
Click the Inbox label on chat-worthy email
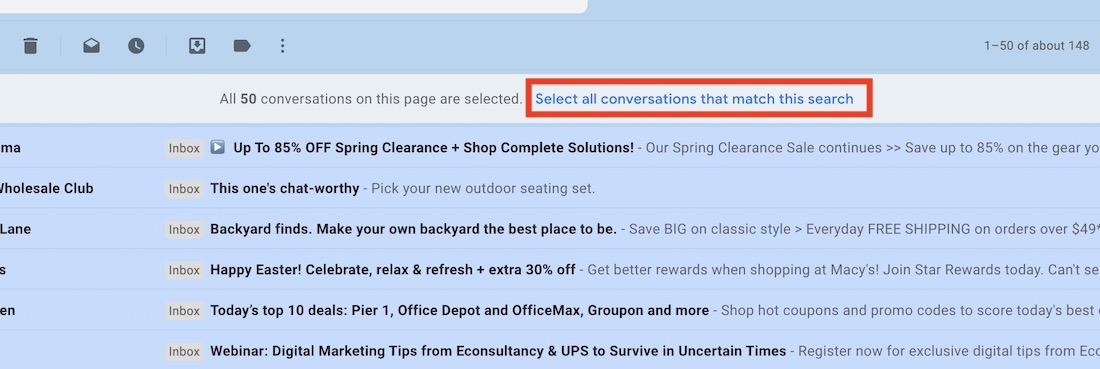coord(185,189)
